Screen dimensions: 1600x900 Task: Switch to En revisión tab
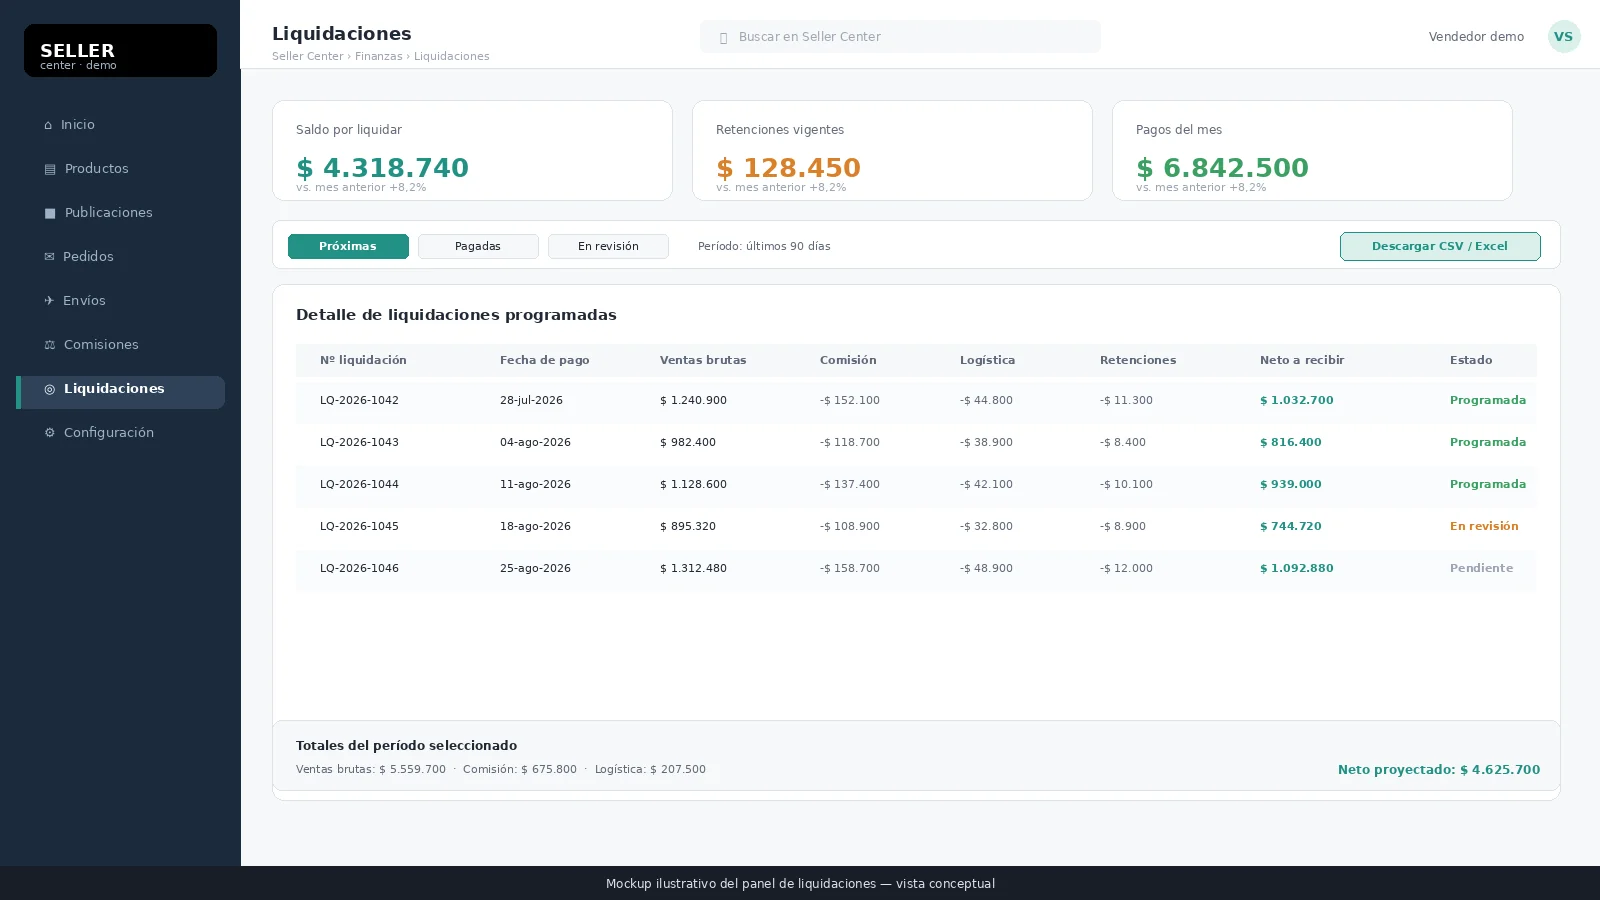608,246
